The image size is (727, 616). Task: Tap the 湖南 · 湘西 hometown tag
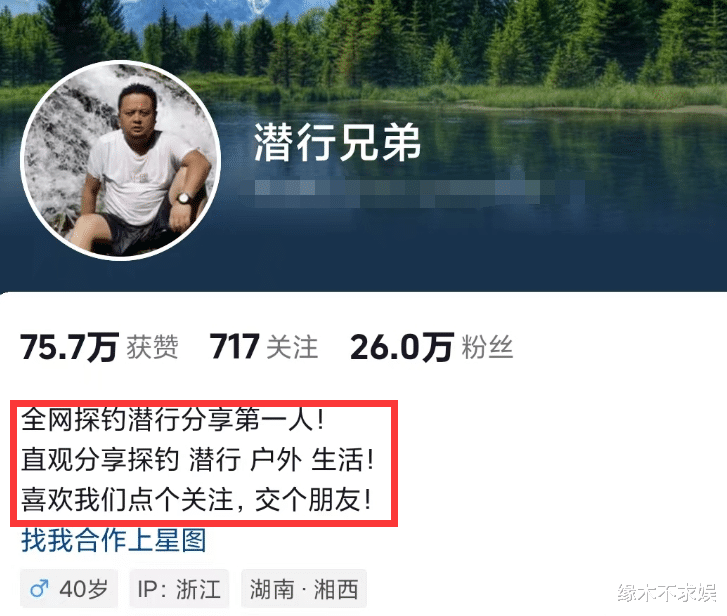(304, 589)
